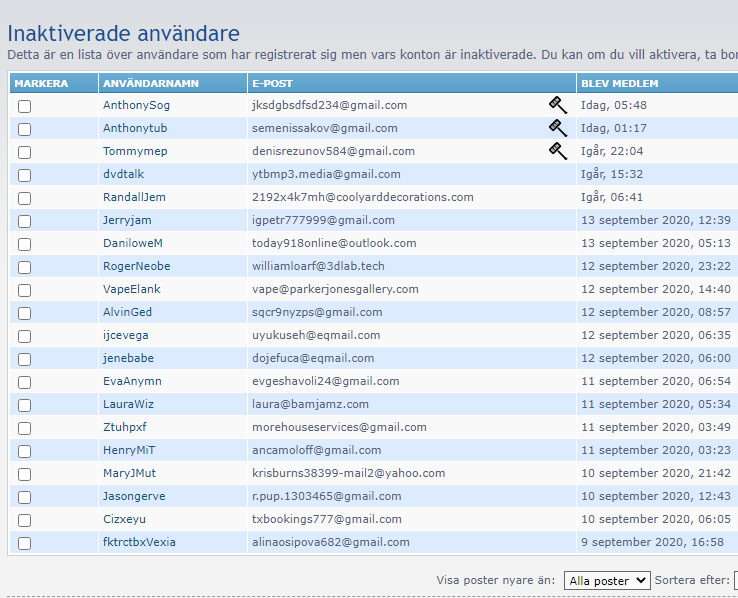Open the VapeElank profile link

point(132,289)
